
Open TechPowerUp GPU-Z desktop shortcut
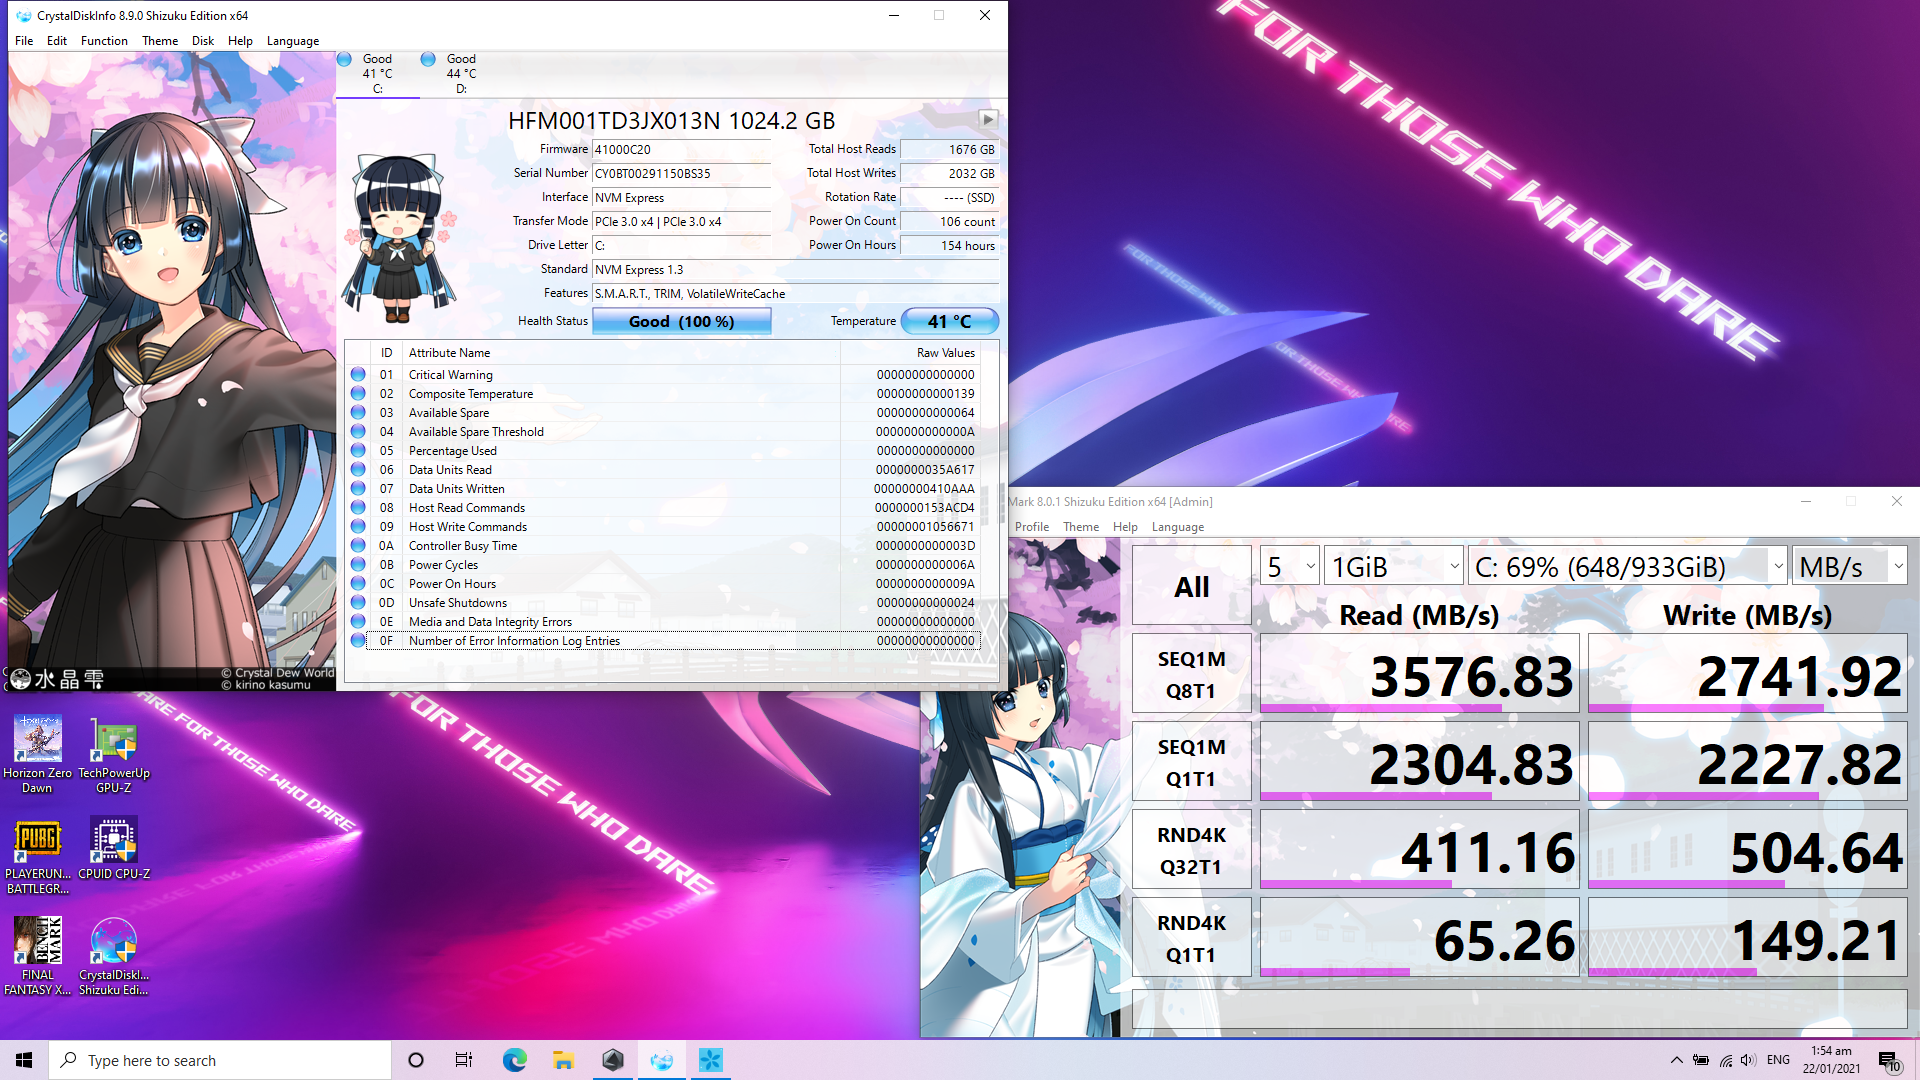[114, 755]
